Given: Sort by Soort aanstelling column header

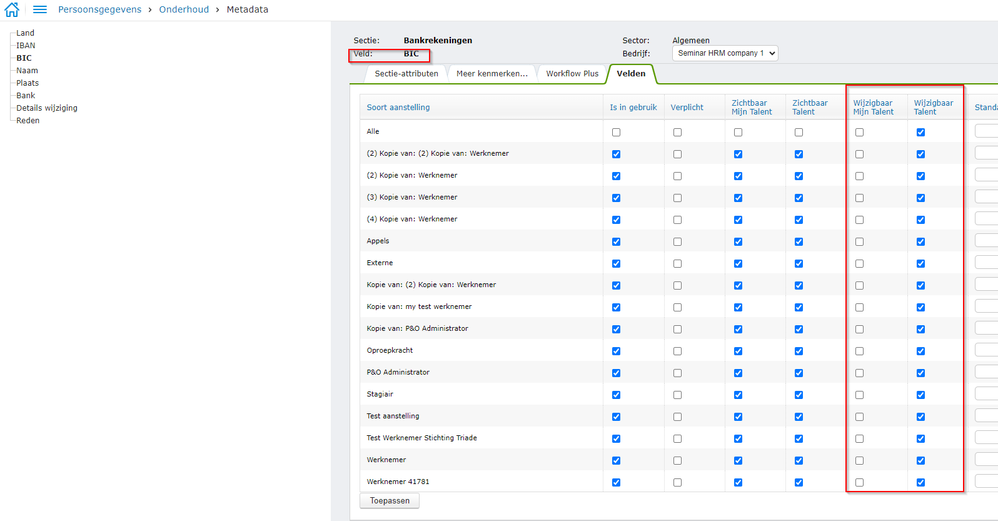Looking at the screenshot, I should (x=398, y=107).
